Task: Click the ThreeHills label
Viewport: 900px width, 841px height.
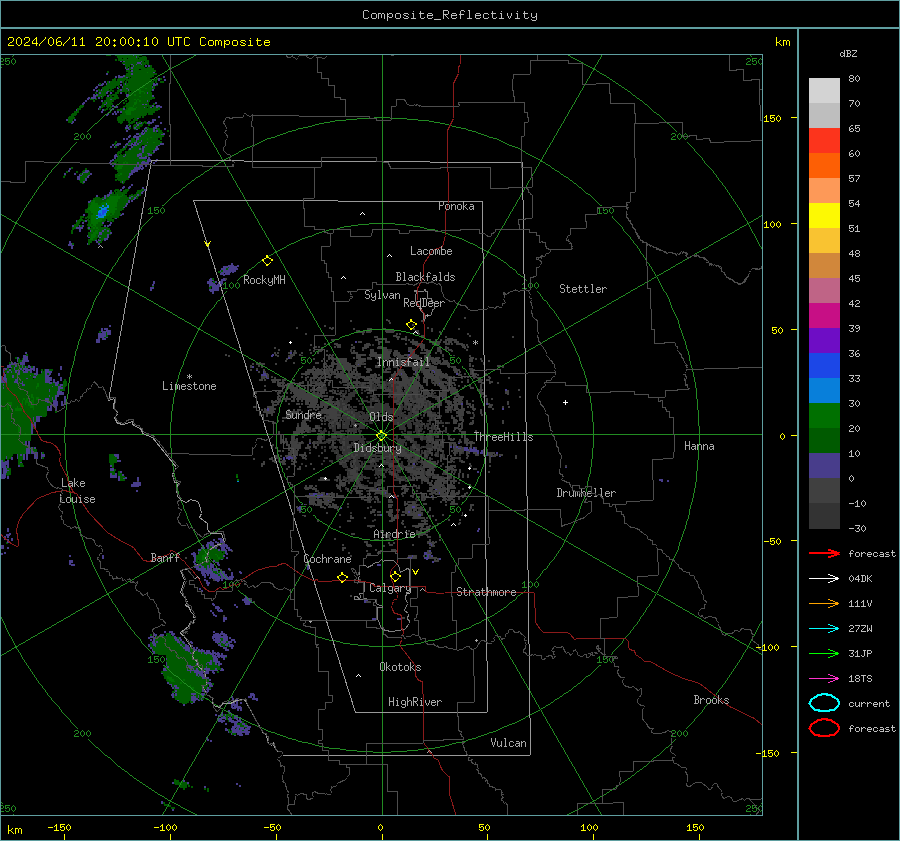Action: [503, 437]
